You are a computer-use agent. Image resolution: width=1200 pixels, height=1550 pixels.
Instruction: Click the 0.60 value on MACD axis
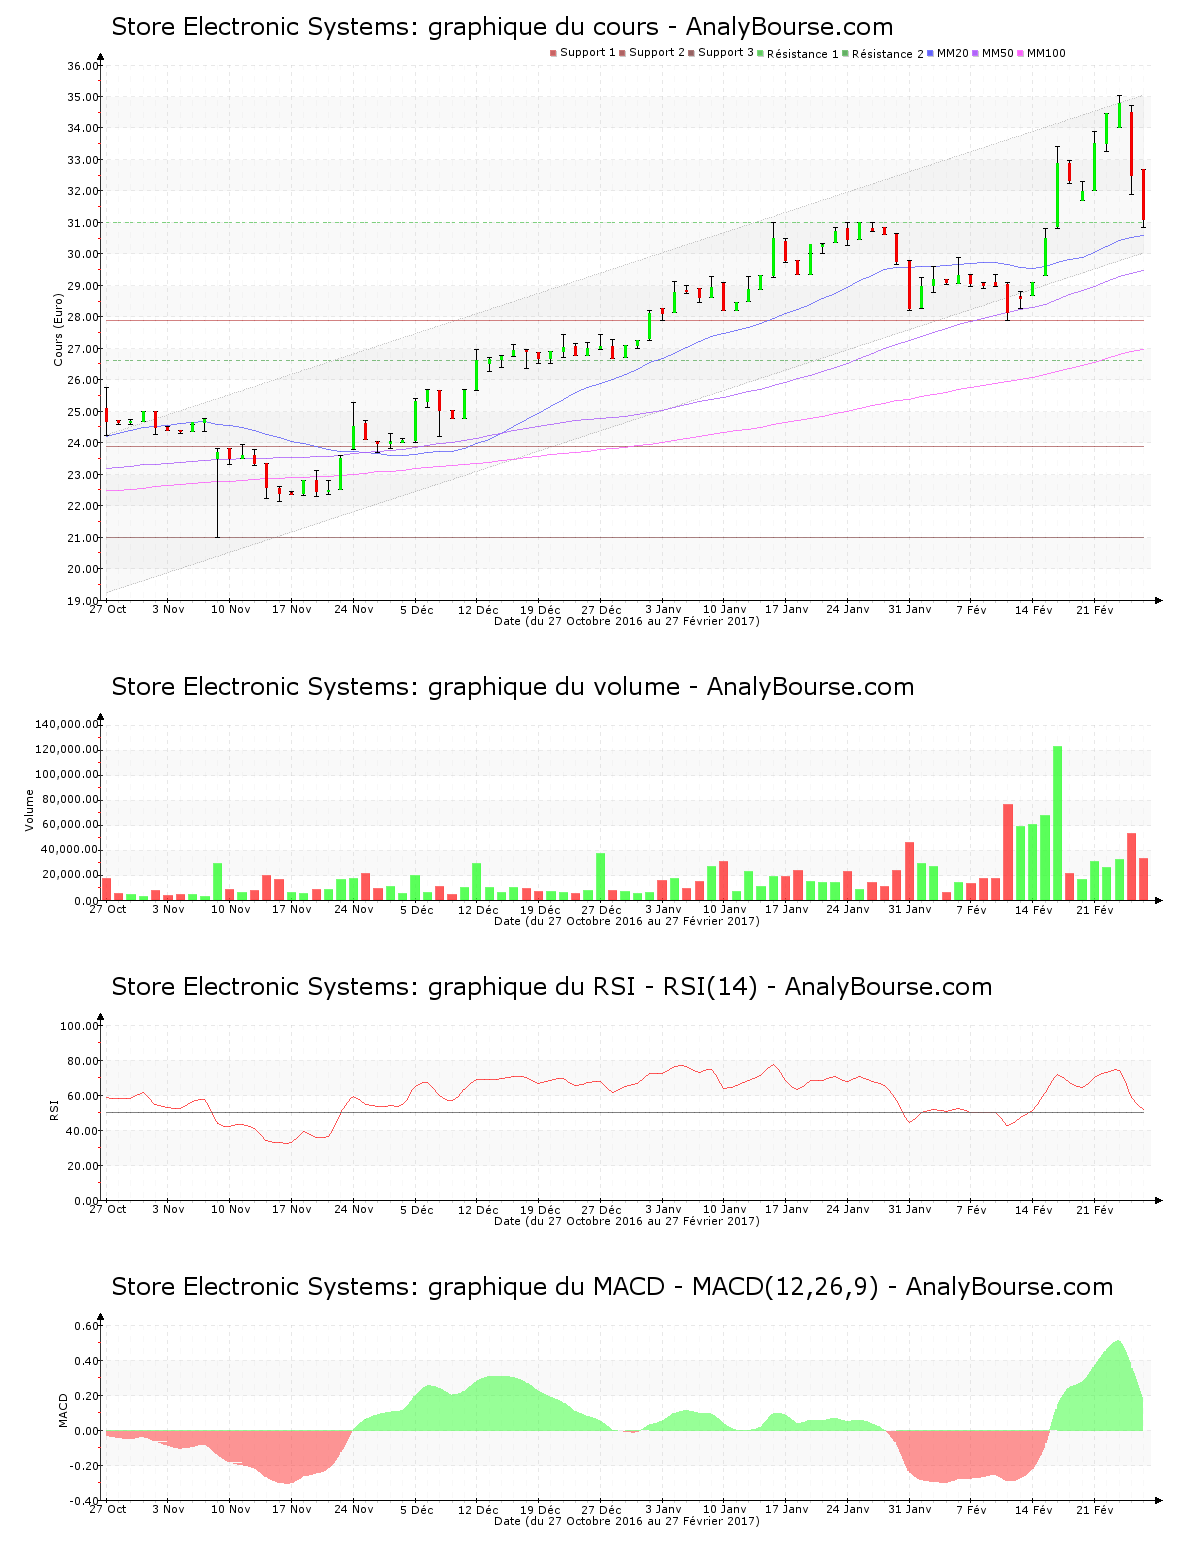(x=87, y=1326)
